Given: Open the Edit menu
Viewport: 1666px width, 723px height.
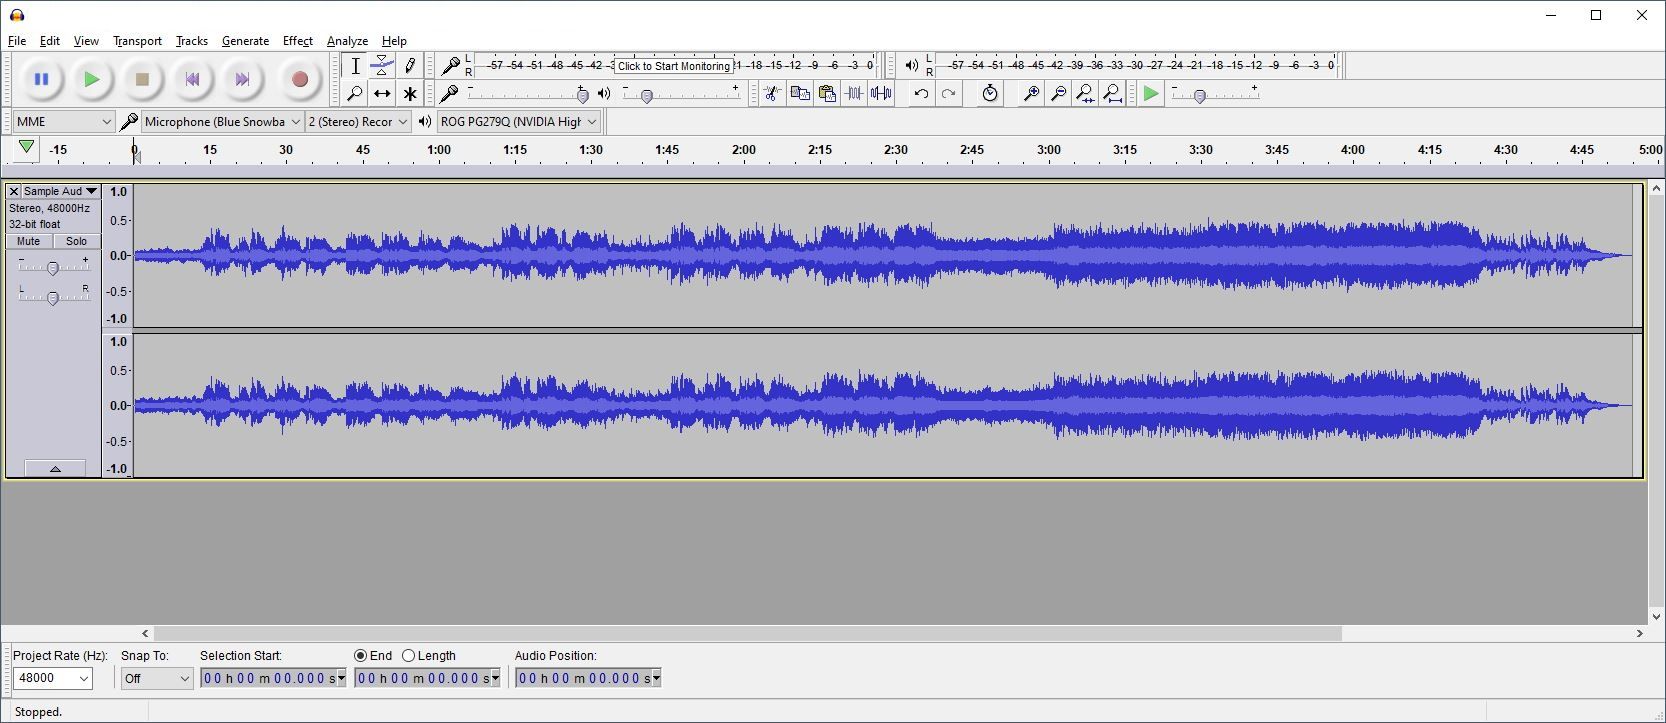Looking at the screenshot, I should click(x=50, y=41).
